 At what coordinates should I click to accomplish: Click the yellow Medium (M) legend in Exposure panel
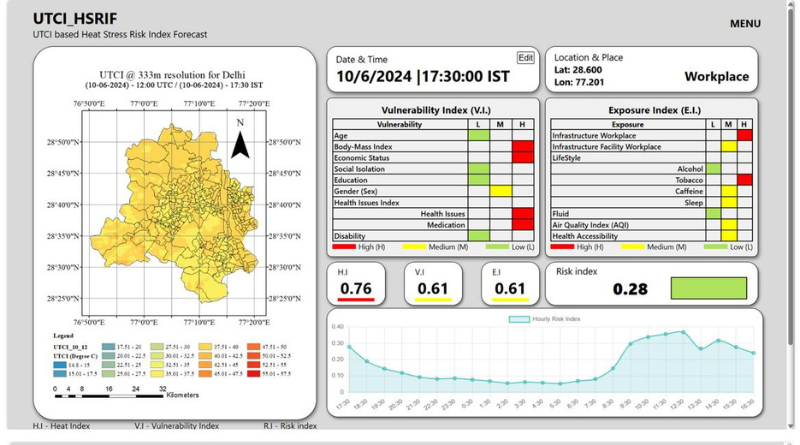[654, 247]
